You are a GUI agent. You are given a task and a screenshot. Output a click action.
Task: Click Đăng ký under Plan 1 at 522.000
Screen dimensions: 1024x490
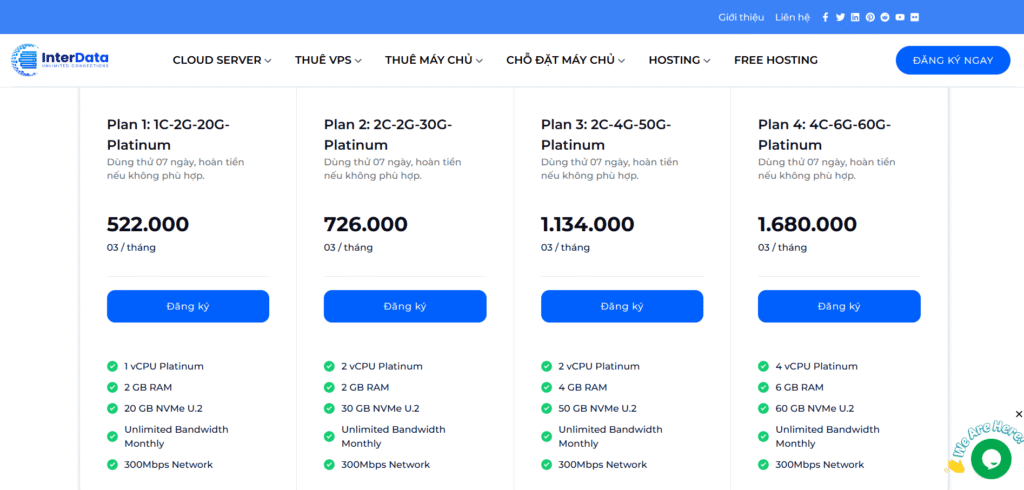188,306
